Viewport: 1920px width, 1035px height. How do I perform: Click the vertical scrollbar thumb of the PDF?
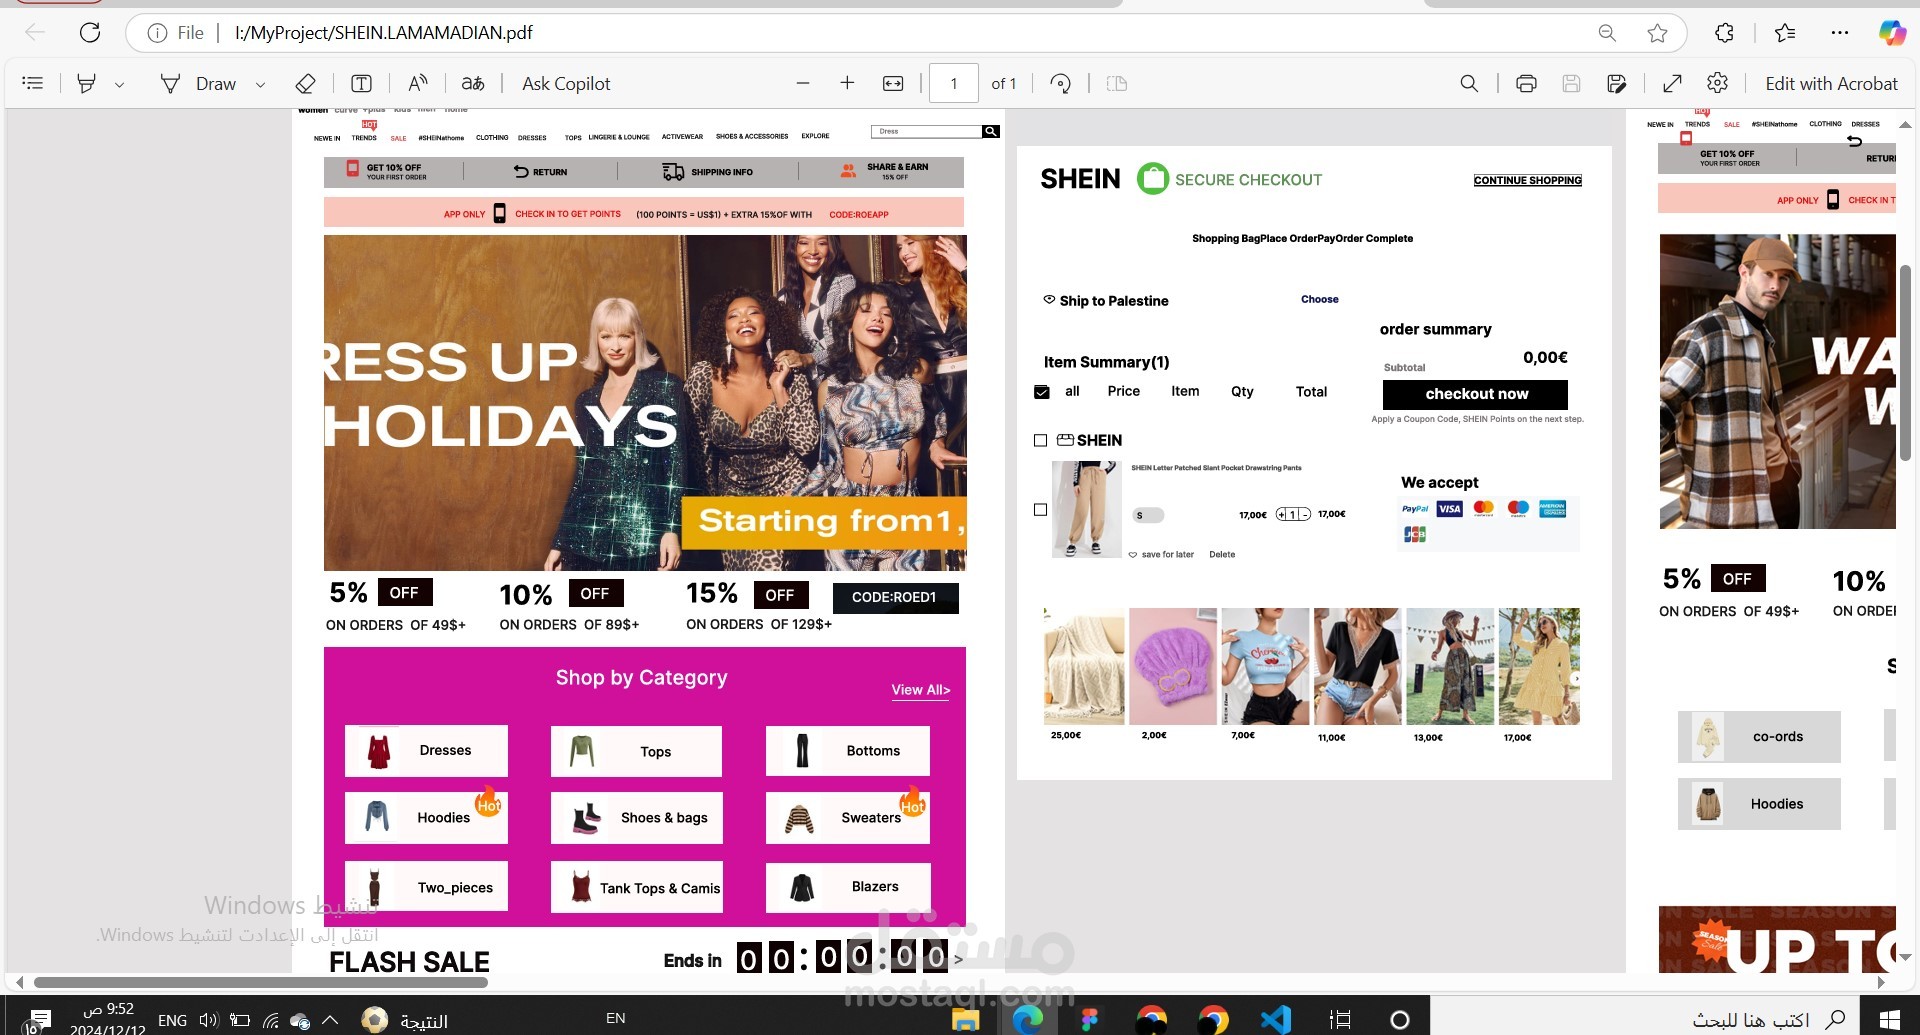pos(1906,362)
